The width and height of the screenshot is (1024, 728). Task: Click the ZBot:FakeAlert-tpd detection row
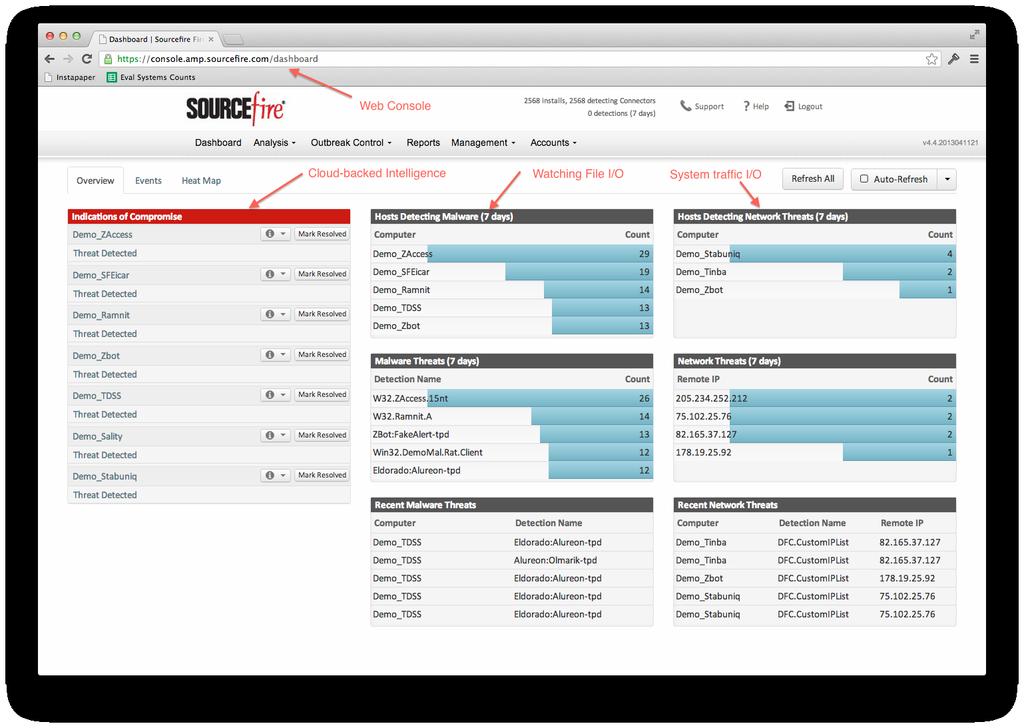[511, 434]
